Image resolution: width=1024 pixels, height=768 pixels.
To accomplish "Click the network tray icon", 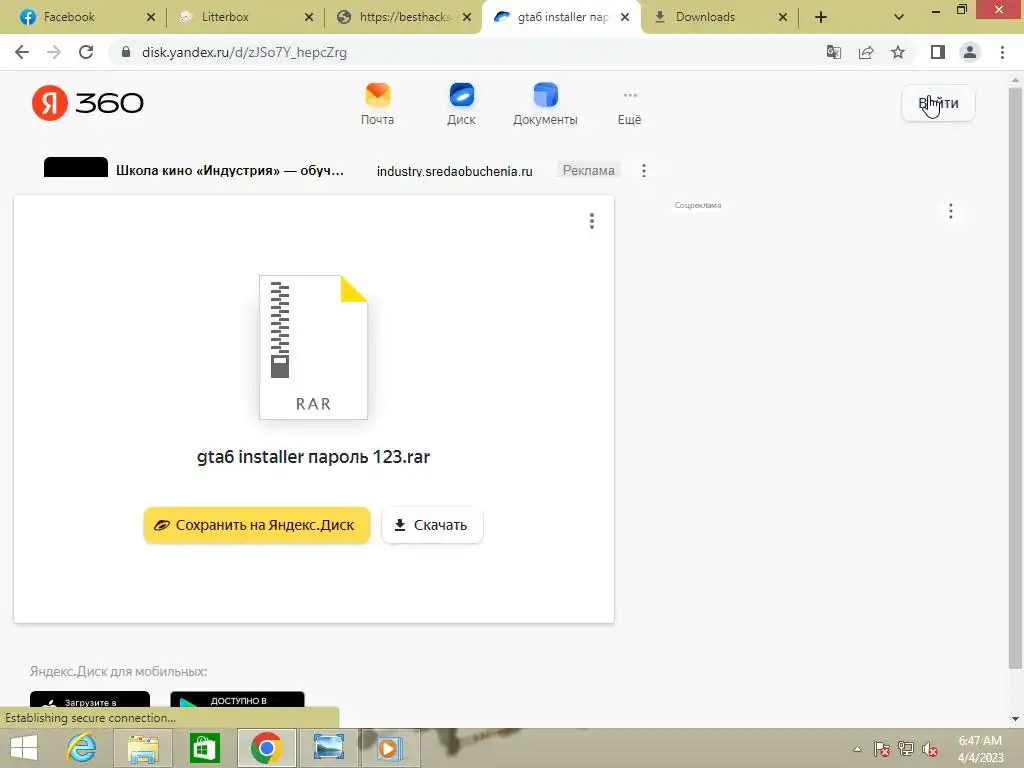I will tap(906, 749).
